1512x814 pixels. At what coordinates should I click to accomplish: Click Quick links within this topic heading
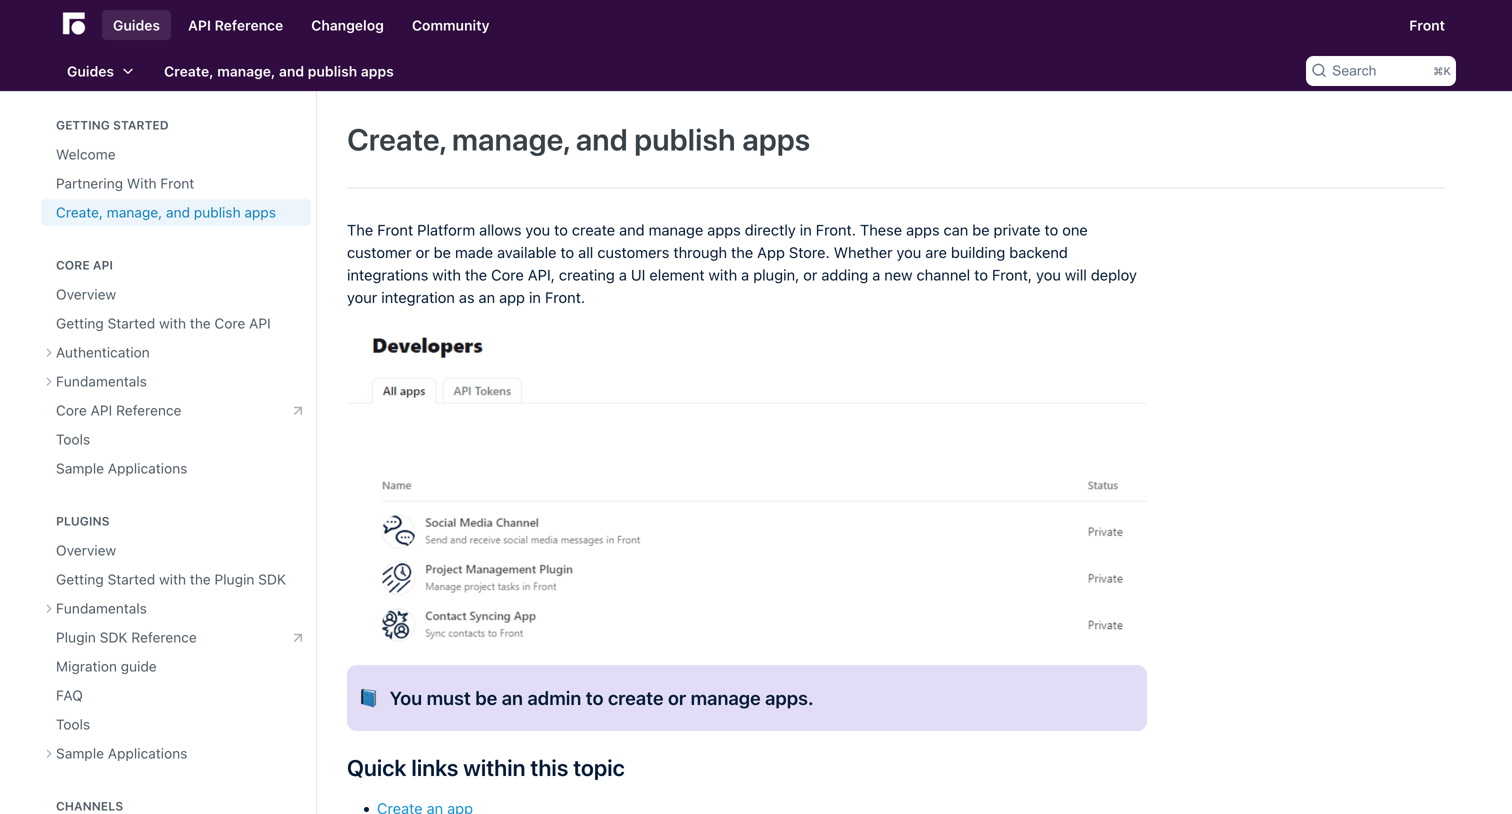[485, 768]
